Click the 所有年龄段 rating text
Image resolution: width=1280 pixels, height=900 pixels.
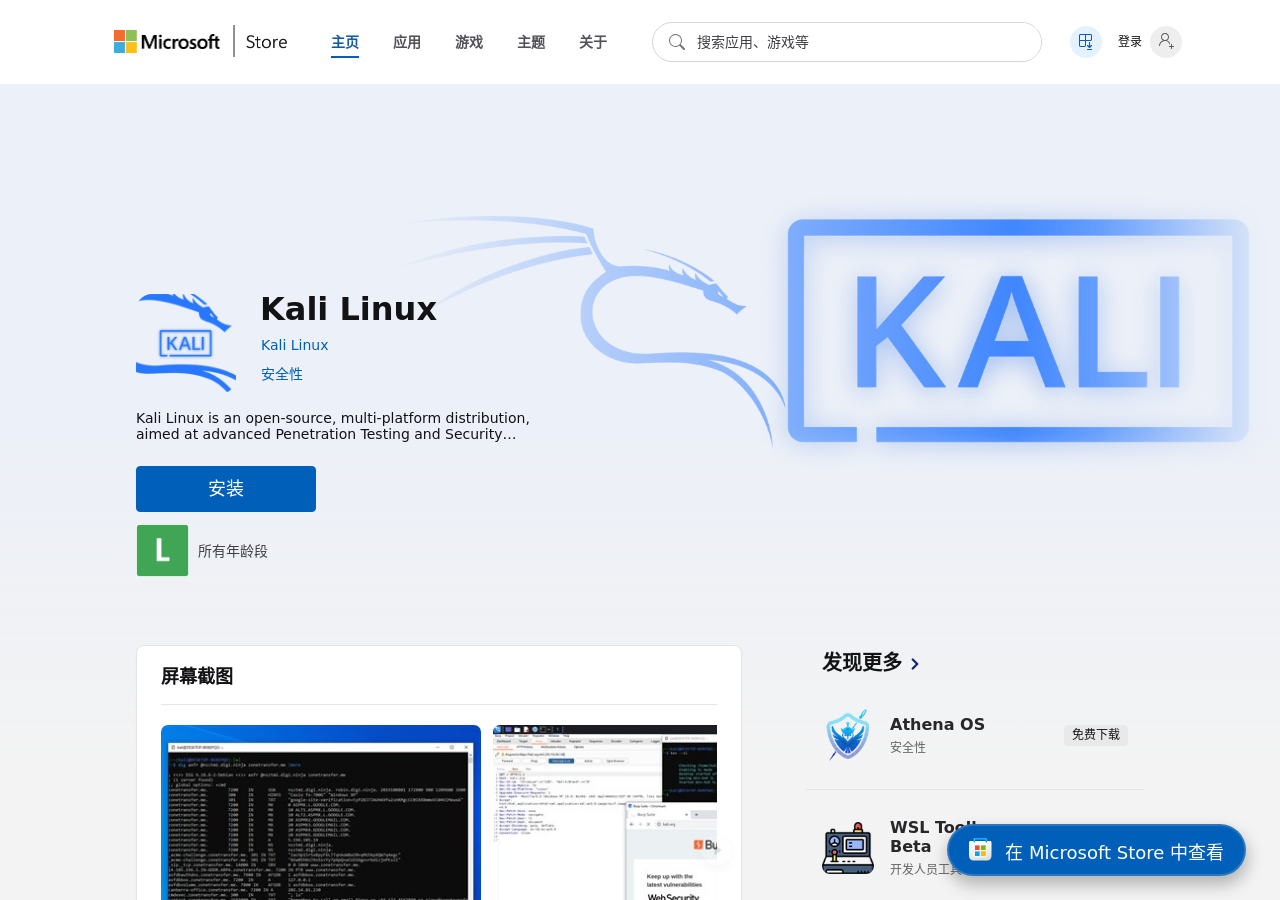(233, 551)
